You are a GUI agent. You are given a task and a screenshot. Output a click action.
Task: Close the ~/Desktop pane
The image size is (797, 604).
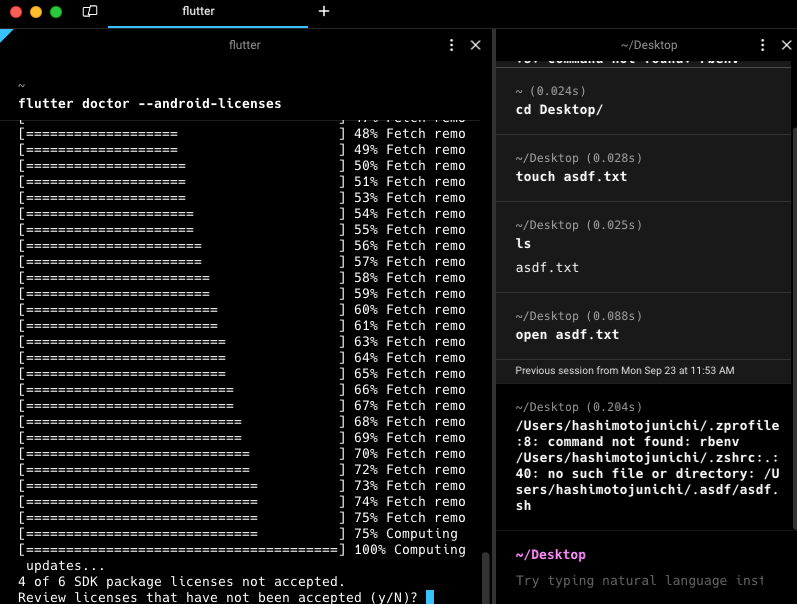786,45
